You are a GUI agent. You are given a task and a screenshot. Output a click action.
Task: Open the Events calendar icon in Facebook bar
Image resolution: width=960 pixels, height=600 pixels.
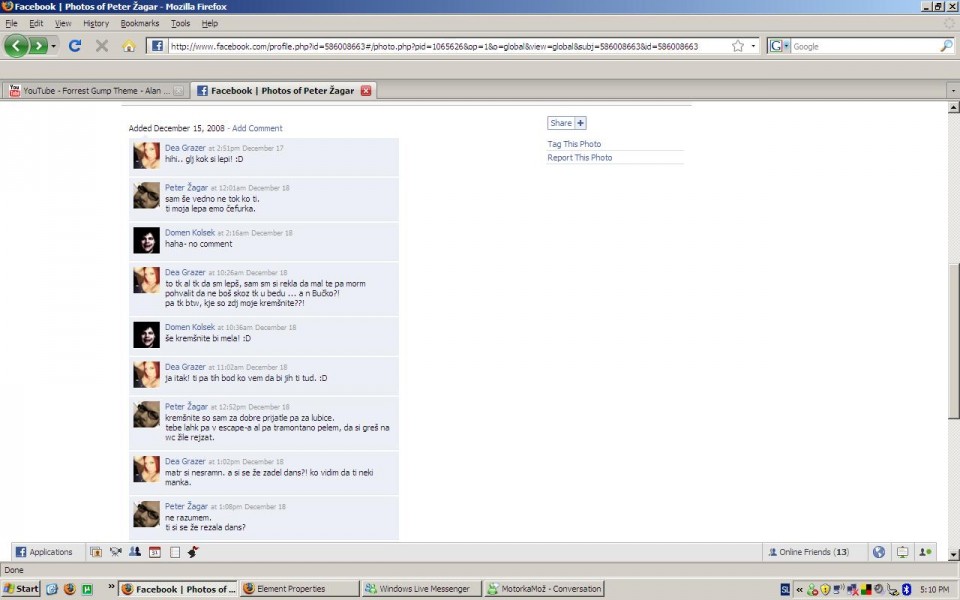(155, 552)
